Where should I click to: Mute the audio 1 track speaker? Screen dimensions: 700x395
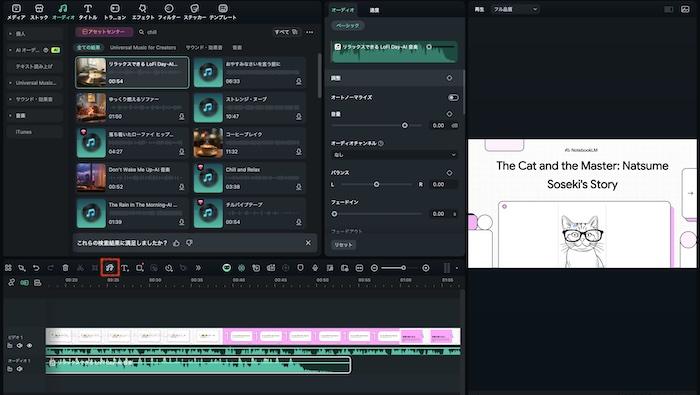(x=20, y=369)
